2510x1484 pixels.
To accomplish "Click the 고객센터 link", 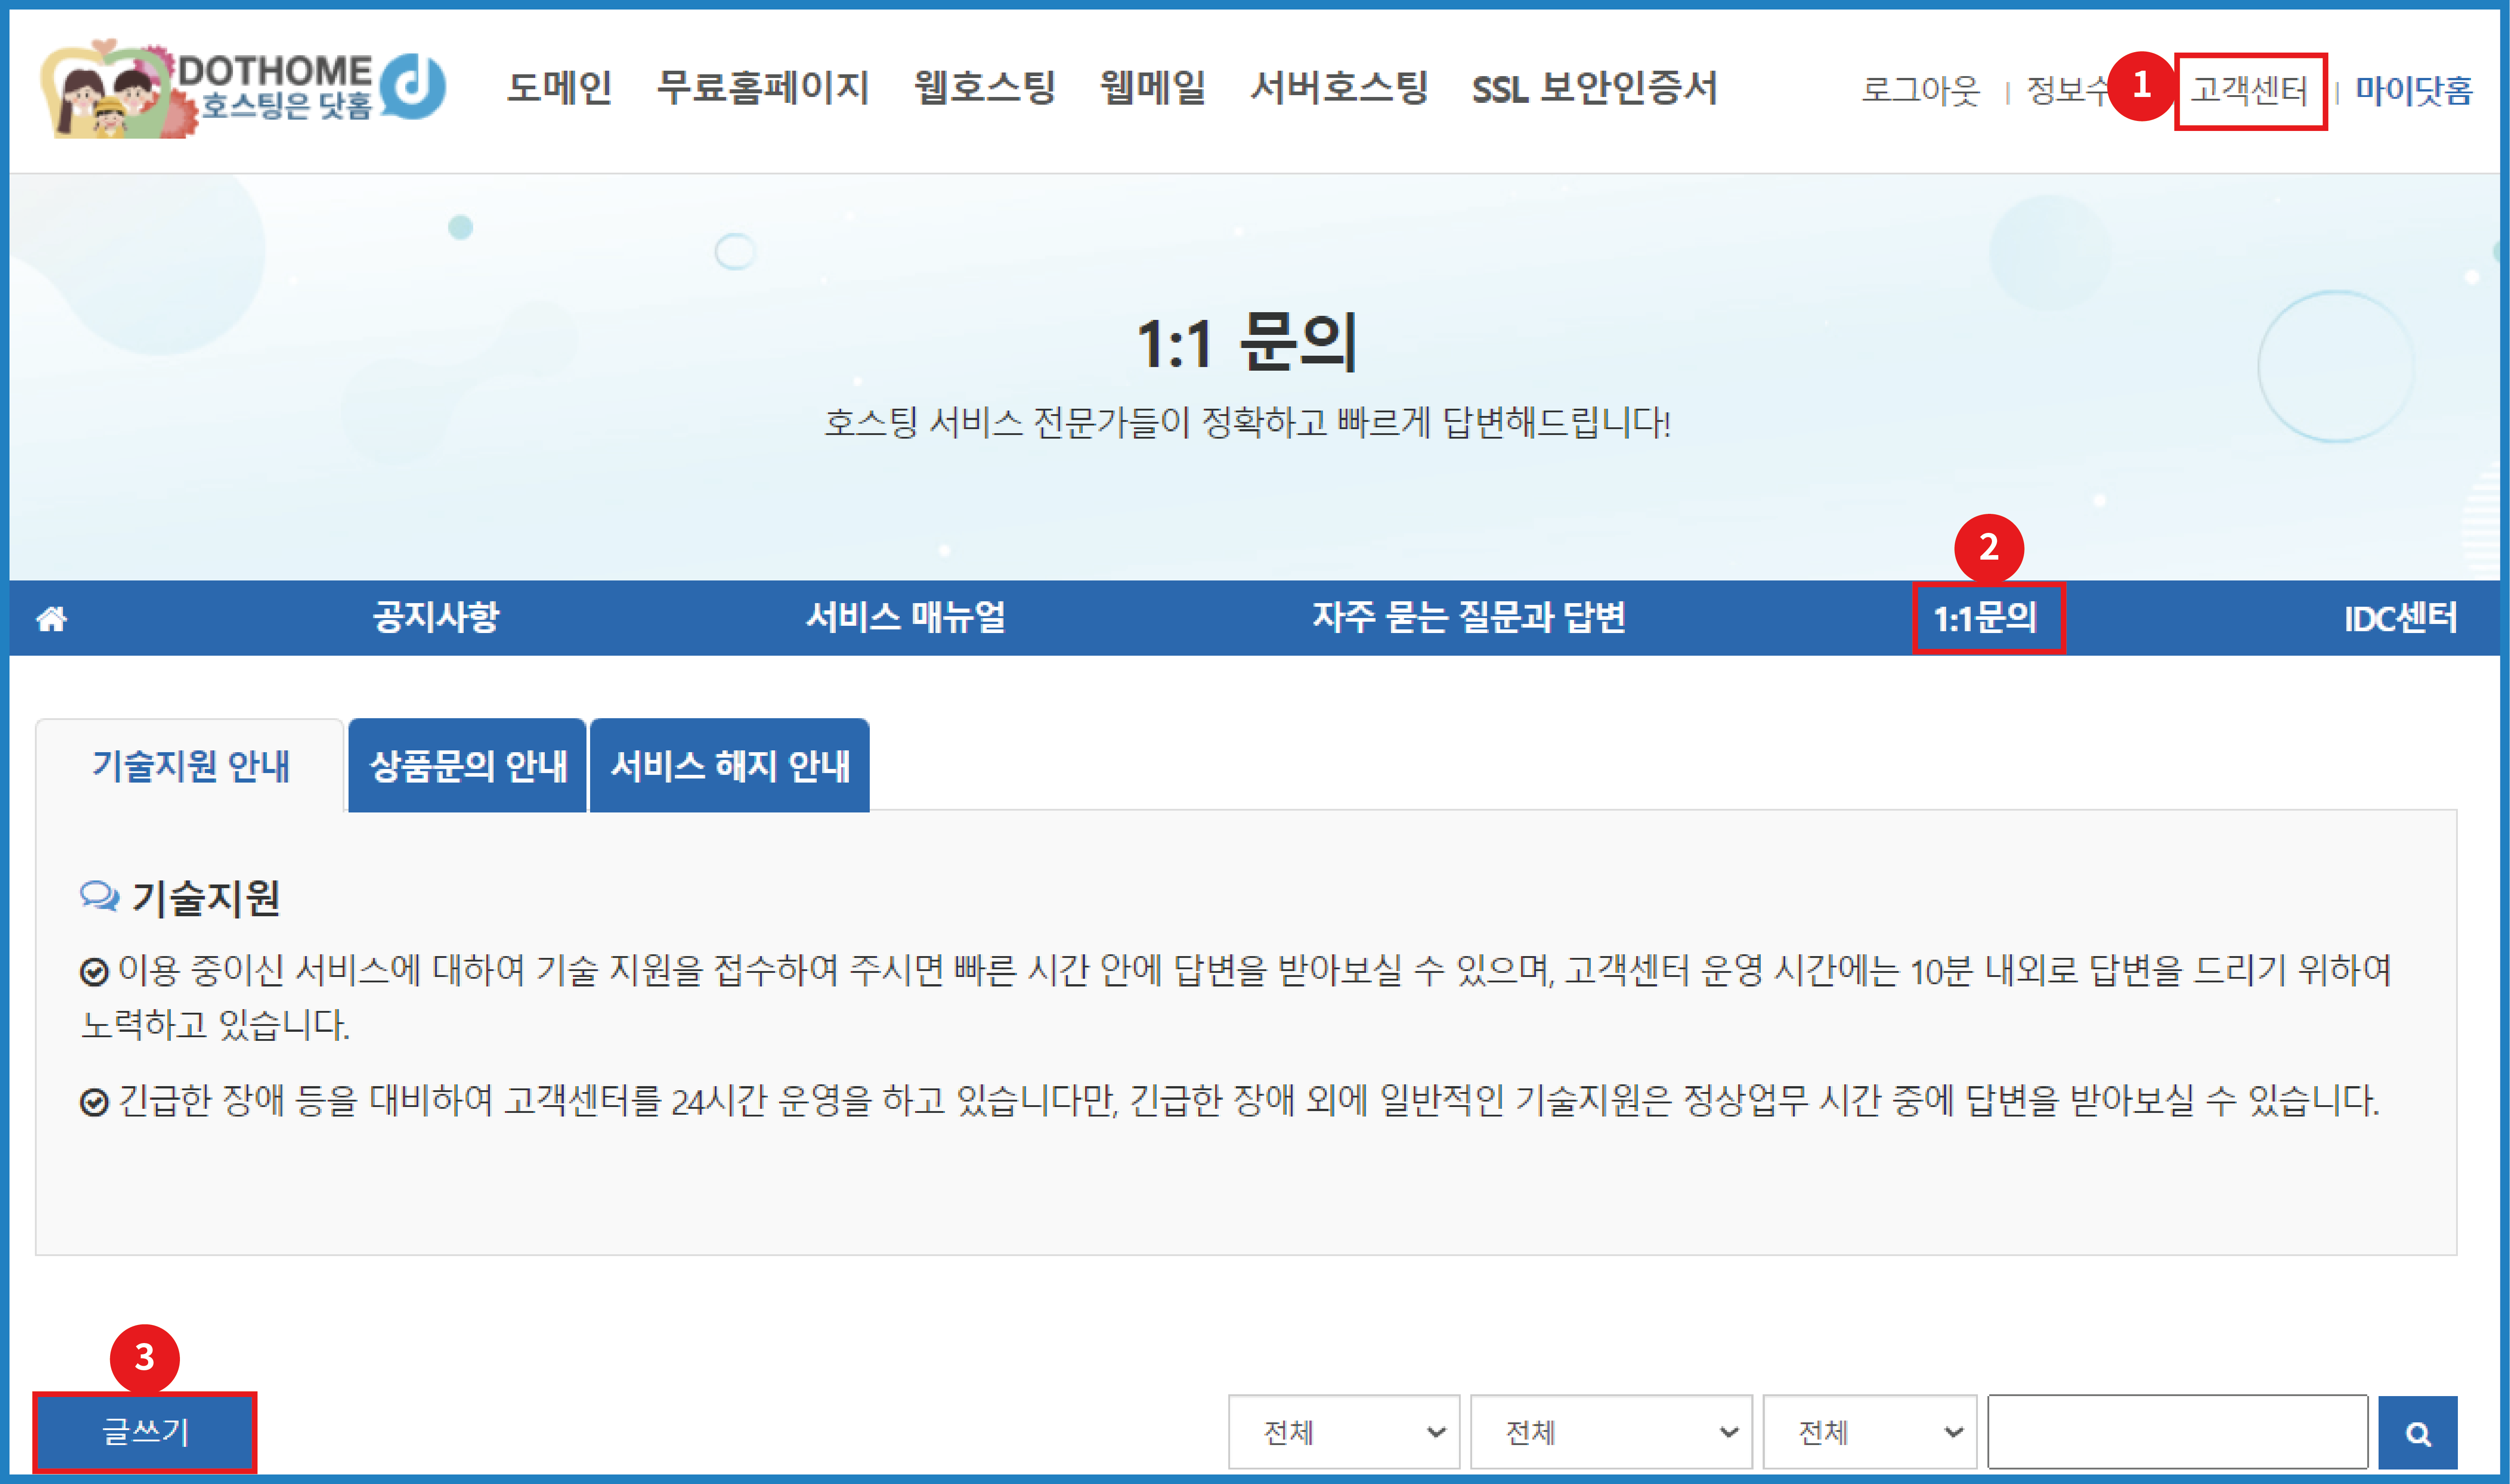I will [2249, 91].
